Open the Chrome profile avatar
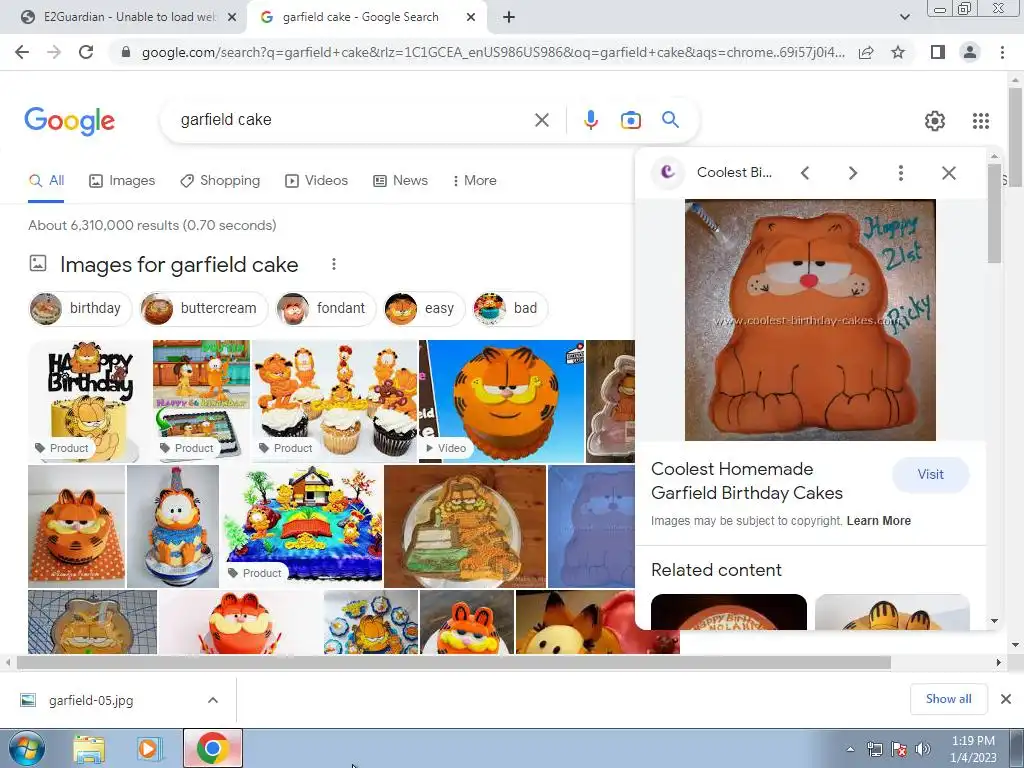 click(970, 52)
